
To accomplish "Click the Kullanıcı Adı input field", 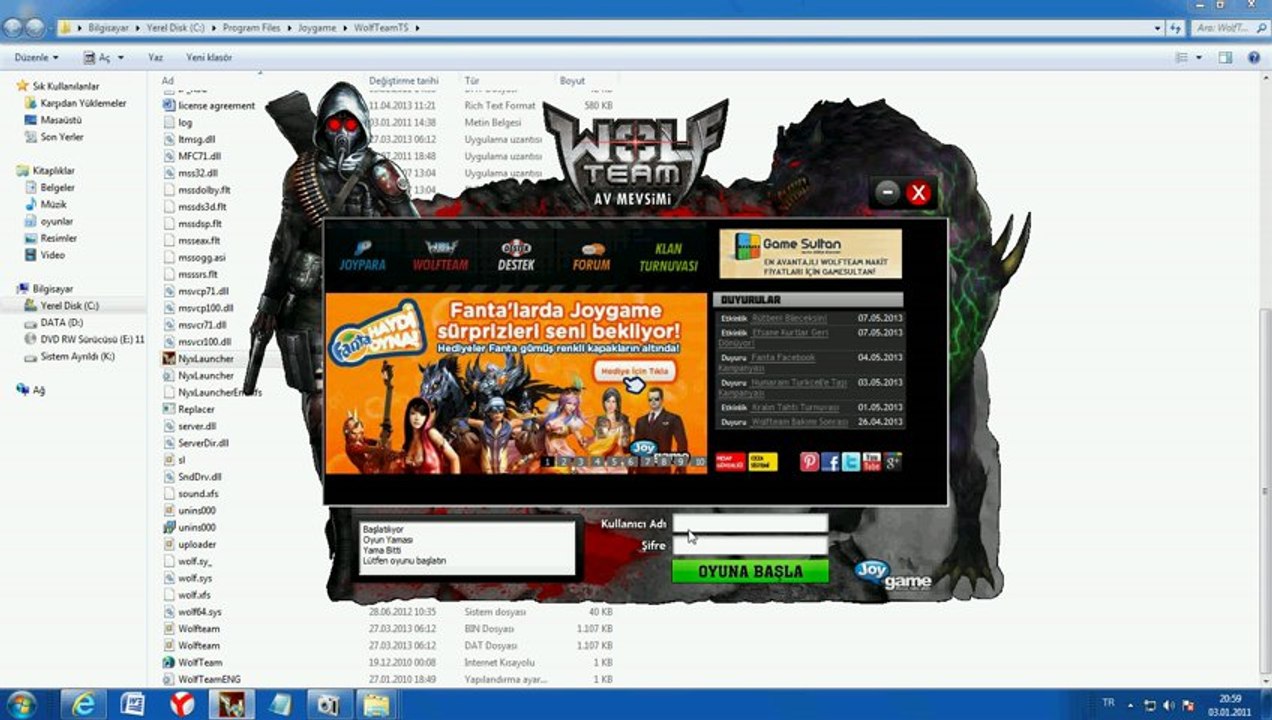I will (750, 523).
